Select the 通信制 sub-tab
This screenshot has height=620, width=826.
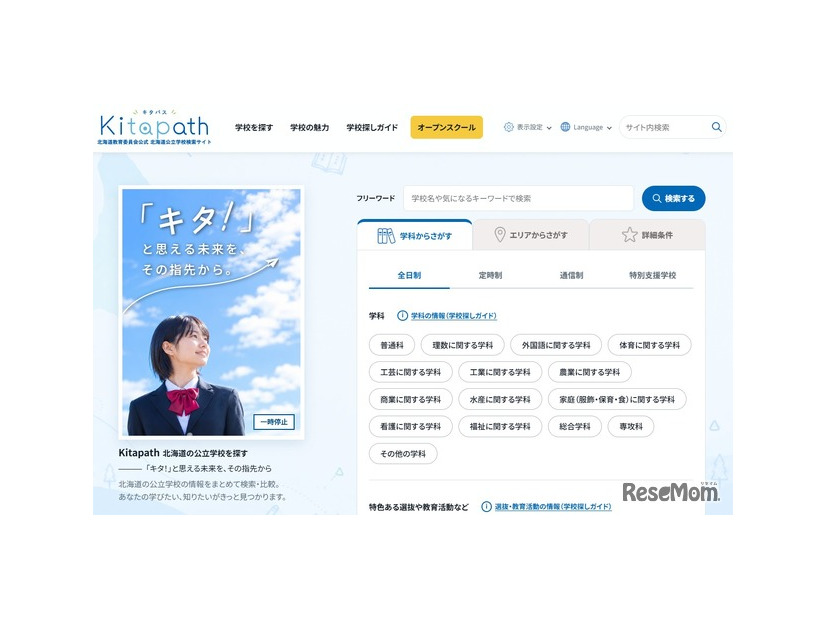pos(572,275)
